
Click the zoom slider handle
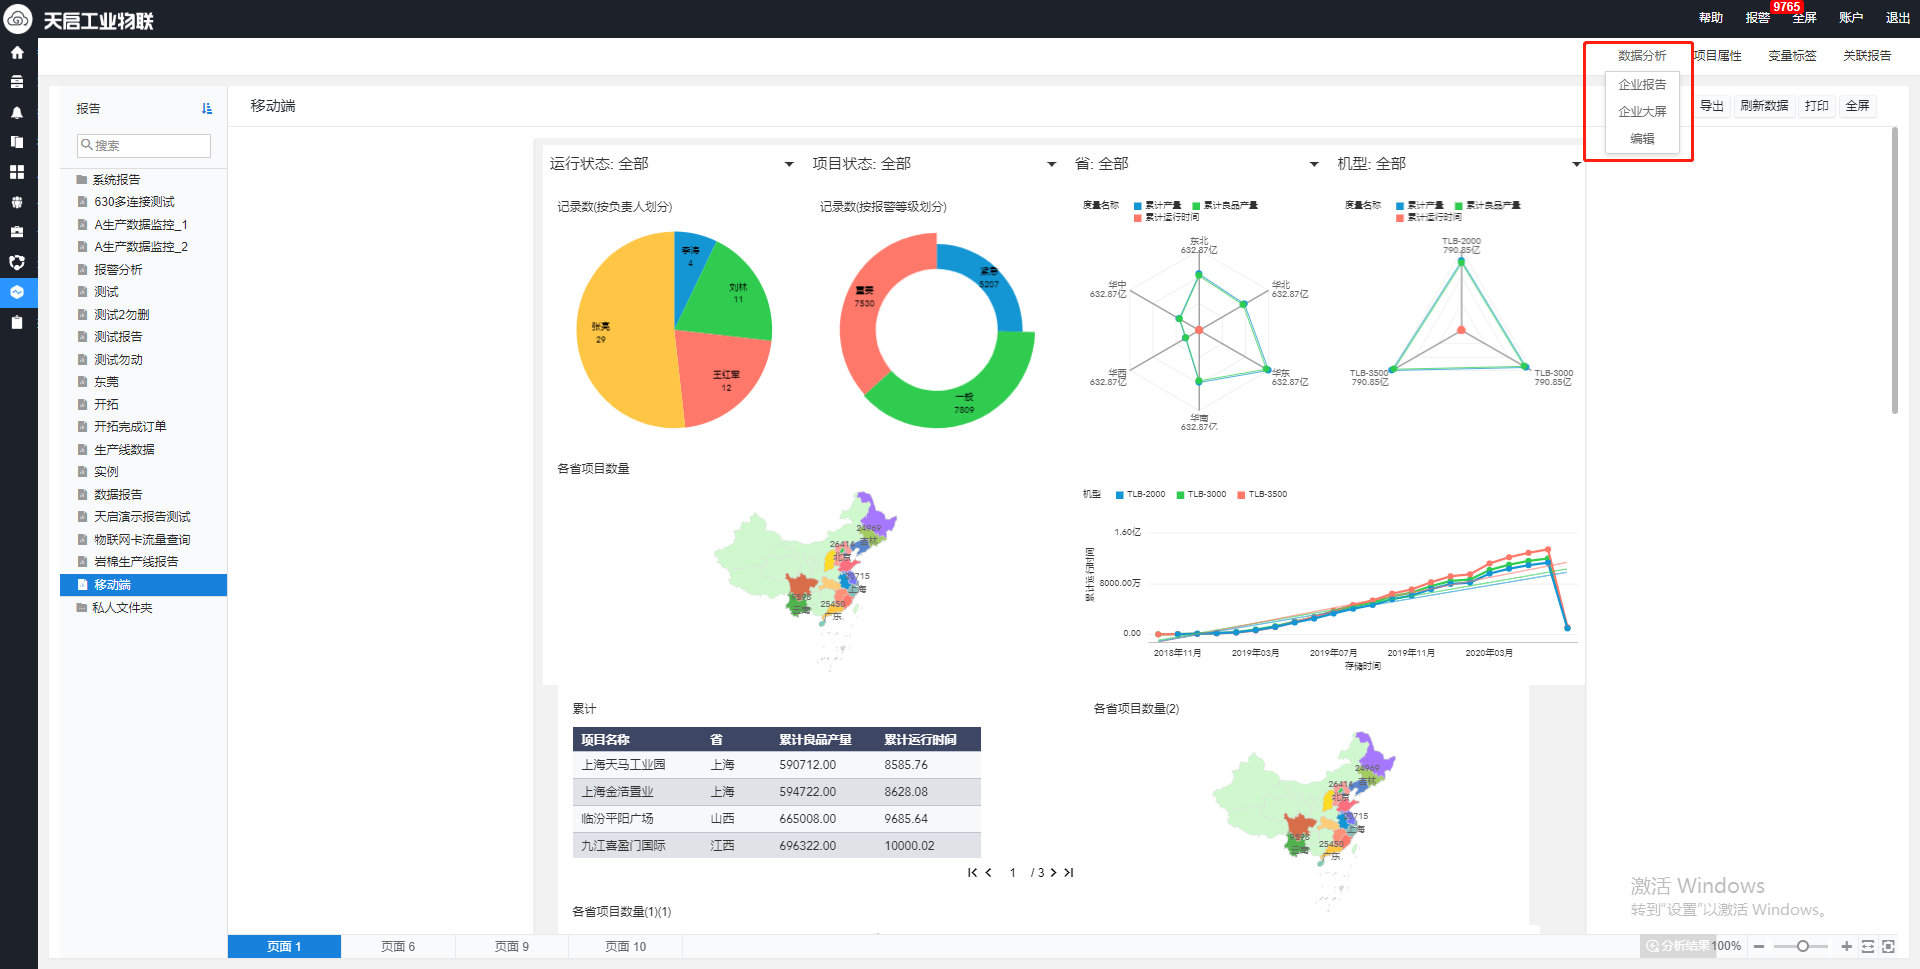click(x=1803, y=946)
